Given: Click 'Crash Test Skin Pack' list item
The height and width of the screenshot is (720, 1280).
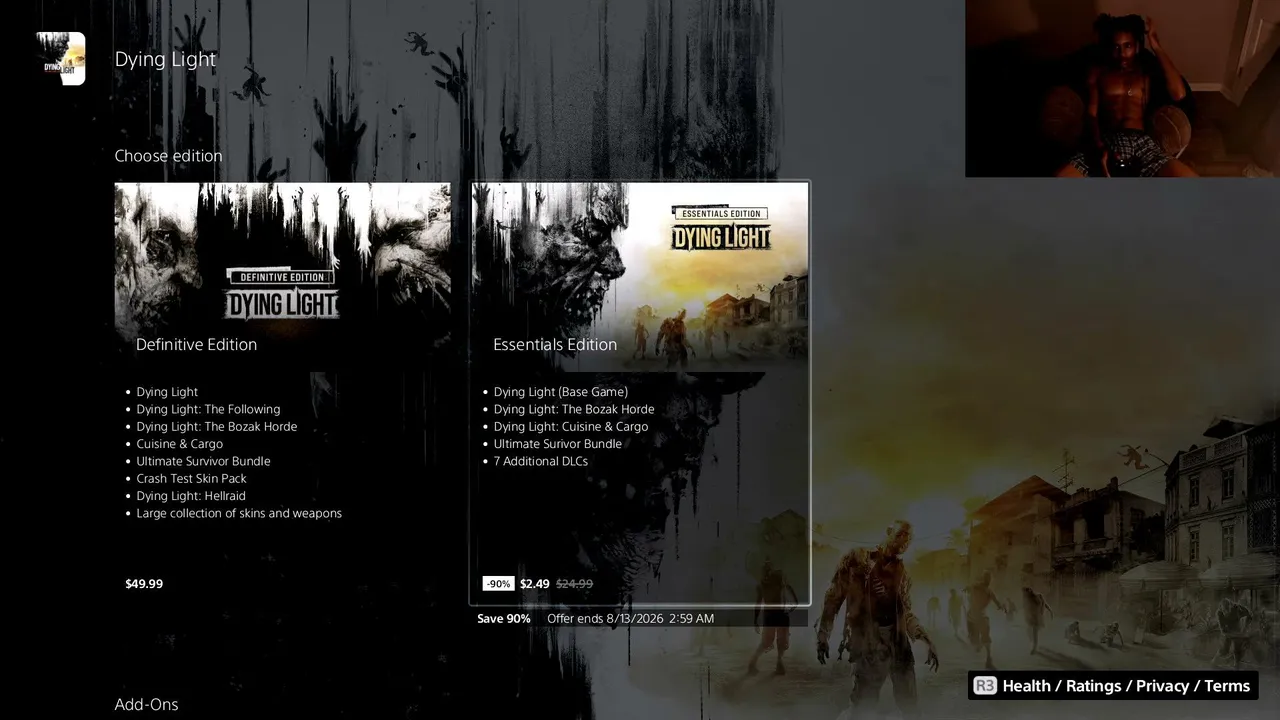Looking at the screenshot, I should tap(191, 479).
